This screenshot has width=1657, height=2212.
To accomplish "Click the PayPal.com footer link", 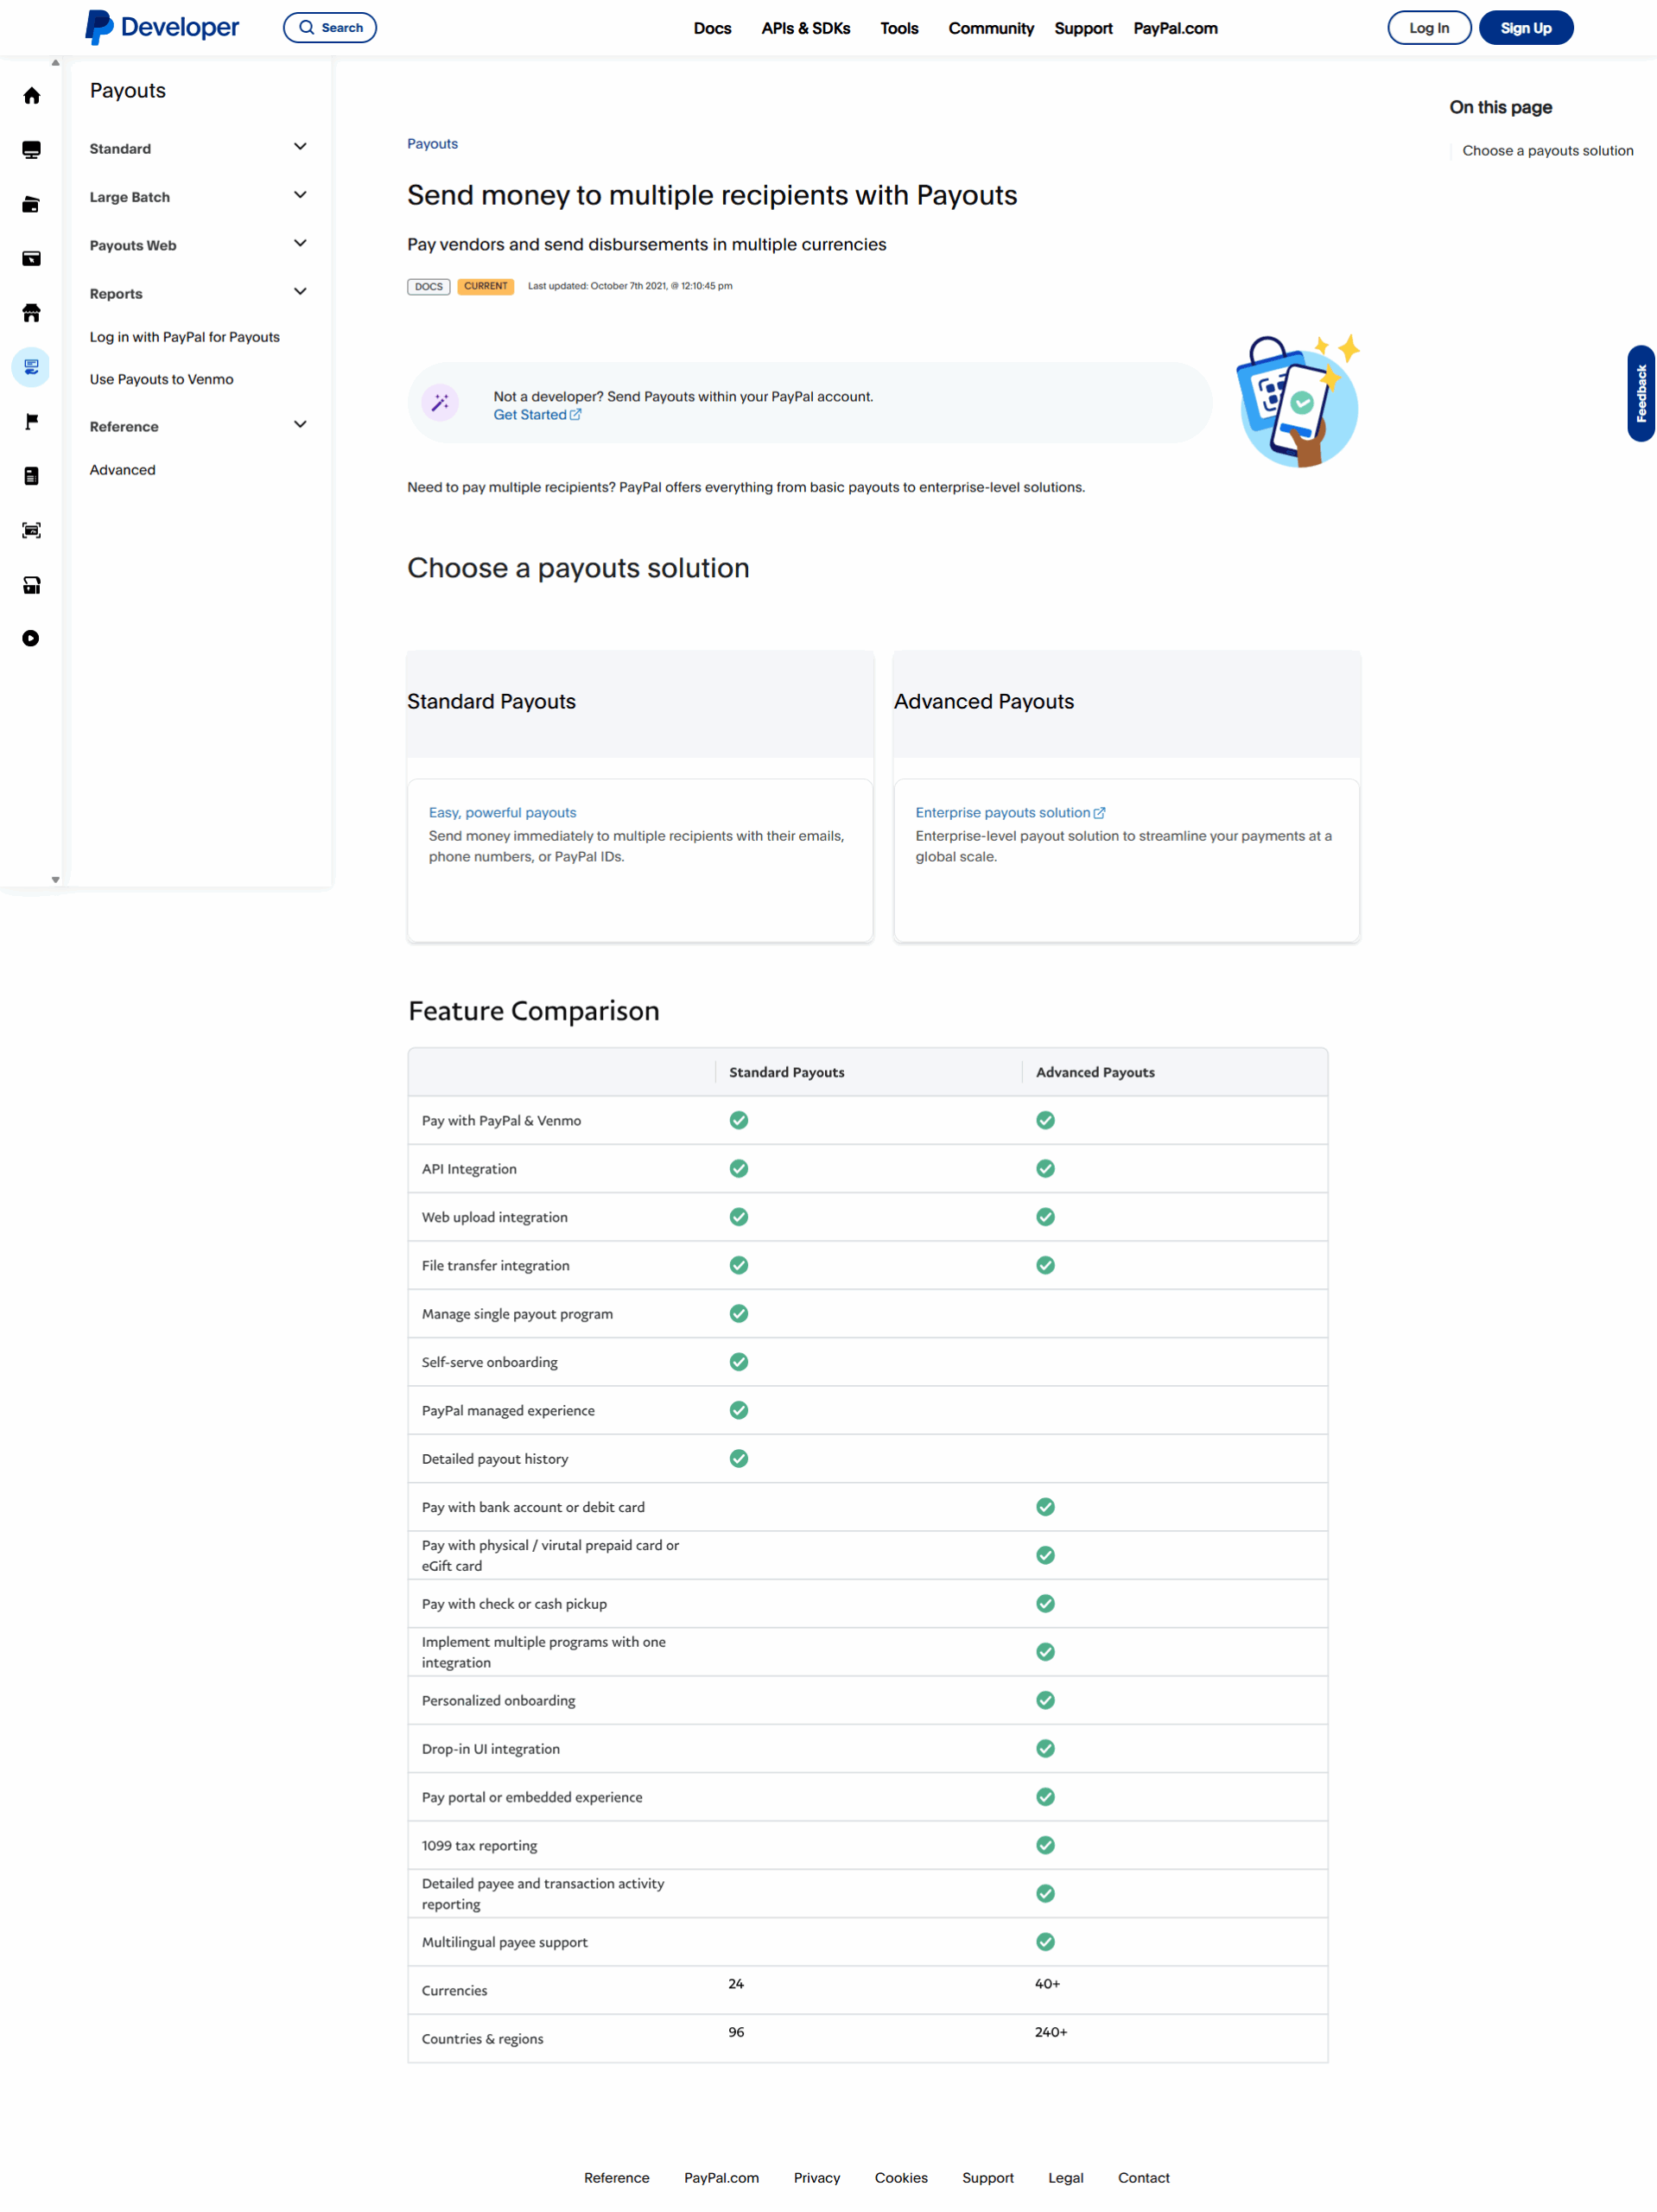I will tap(721, 2177).
